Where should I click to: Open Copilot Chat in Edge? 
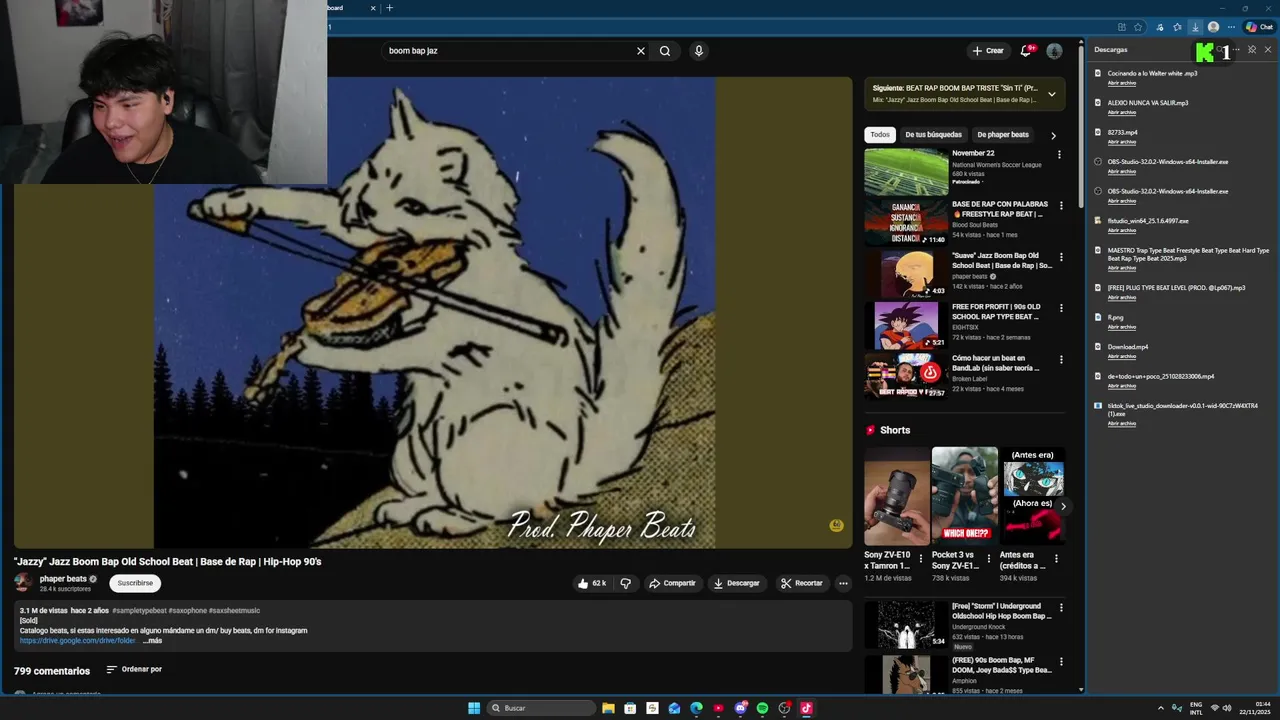click(1259, 27)
